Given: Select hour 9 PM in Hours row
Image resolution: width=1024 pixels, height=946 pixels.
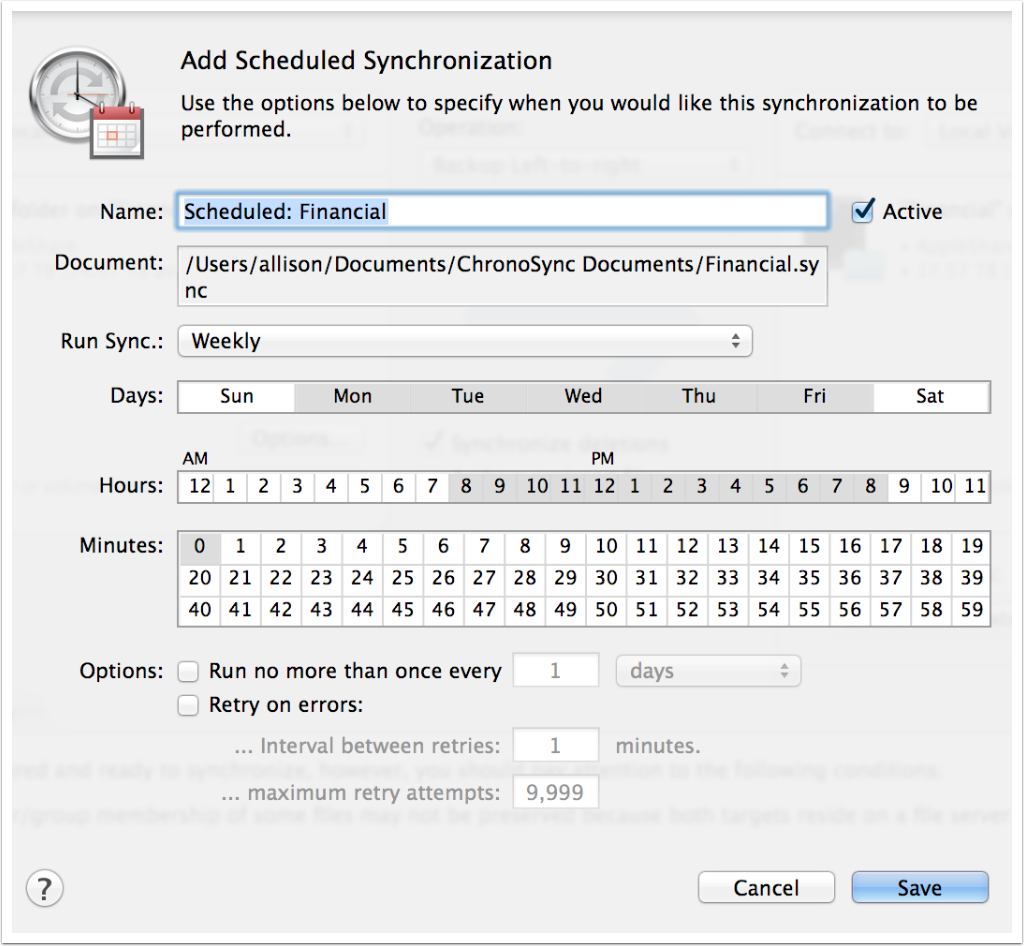Looking at the screenshot, I should pyautogui.click(x=904, y=487).
